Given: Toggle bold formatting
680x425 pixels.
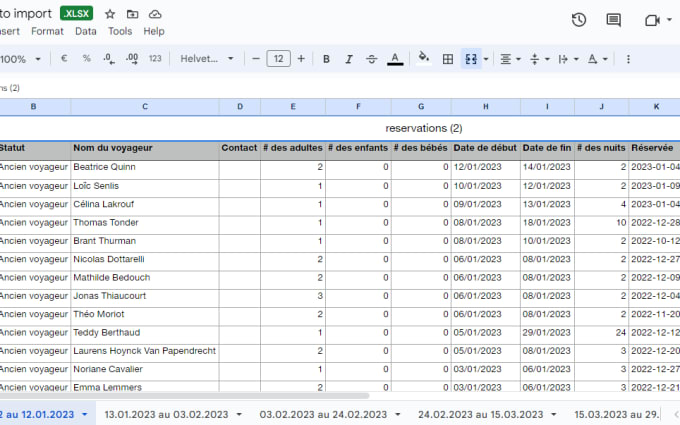Looking at the screenshot, I should tap(326, 59).
